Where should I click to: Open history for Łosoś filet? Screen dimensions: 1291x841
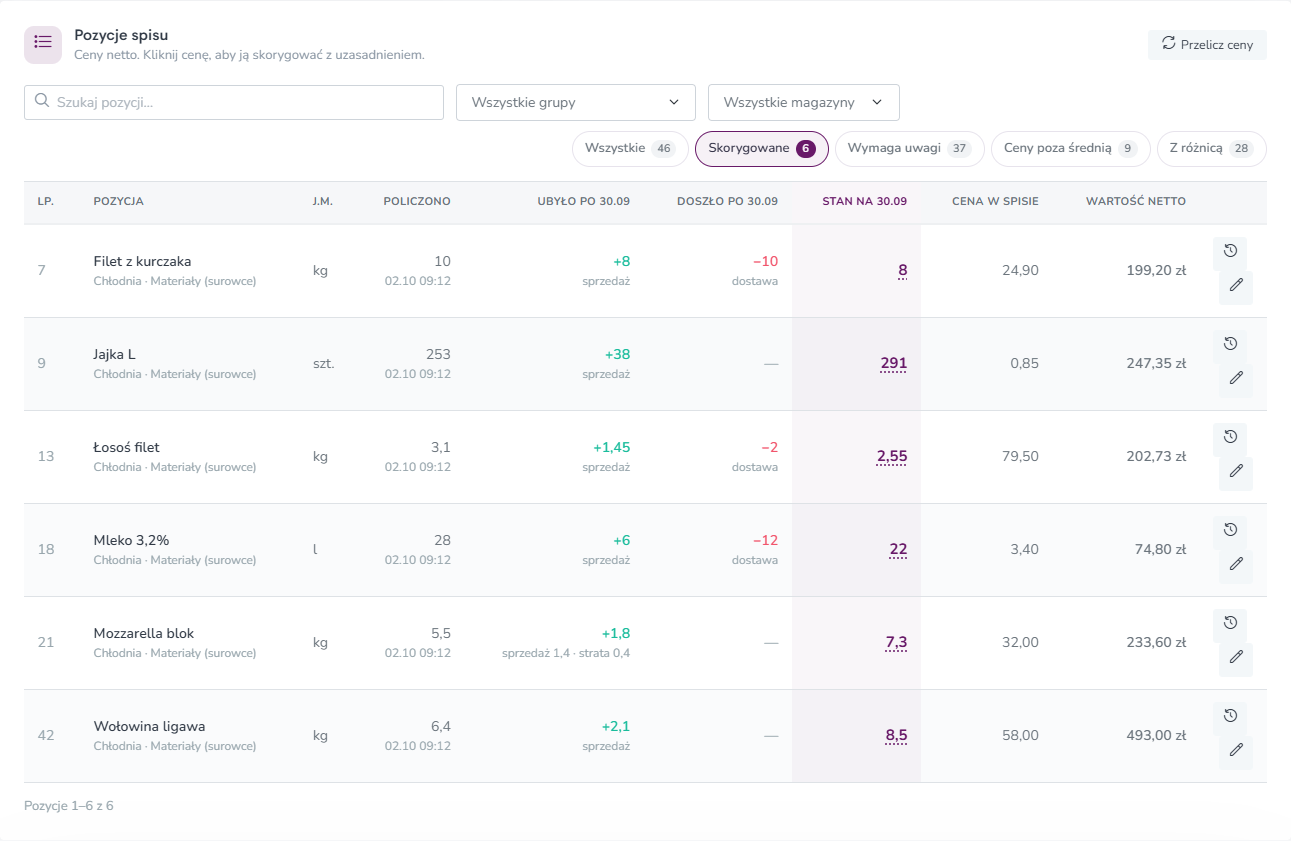pyautogui.click(x=1230, y=437)
